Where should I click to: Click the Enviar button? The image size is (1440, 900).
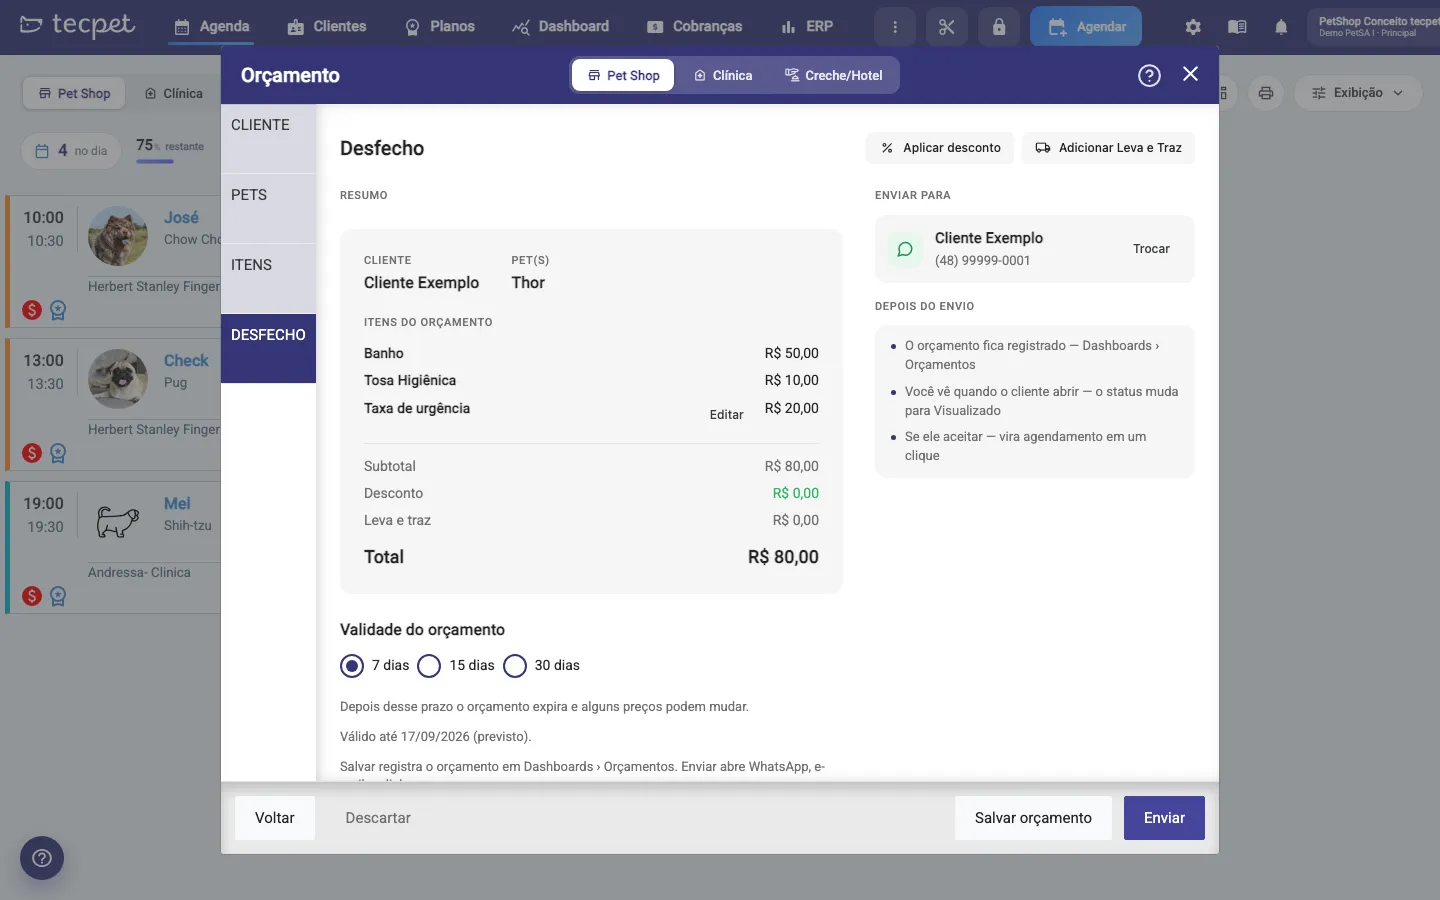coord(1164,818)
